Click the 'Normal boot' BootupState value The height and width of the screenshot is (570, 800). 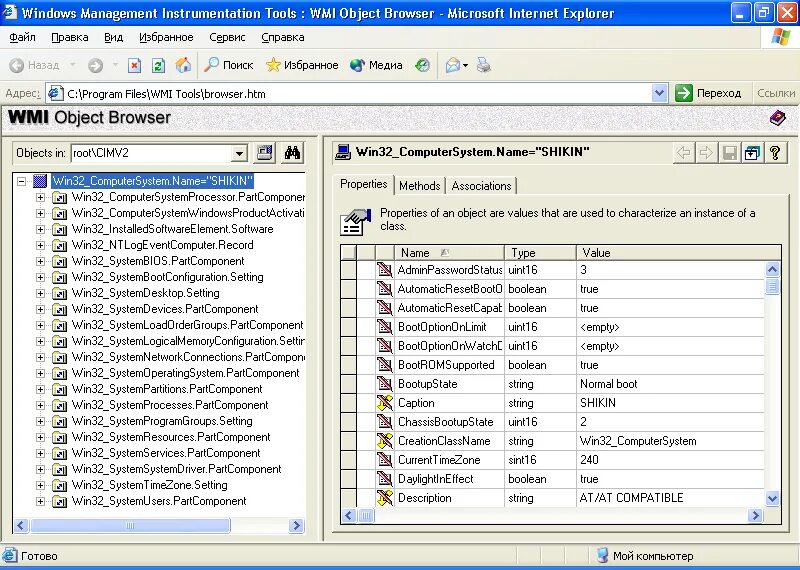609,384
